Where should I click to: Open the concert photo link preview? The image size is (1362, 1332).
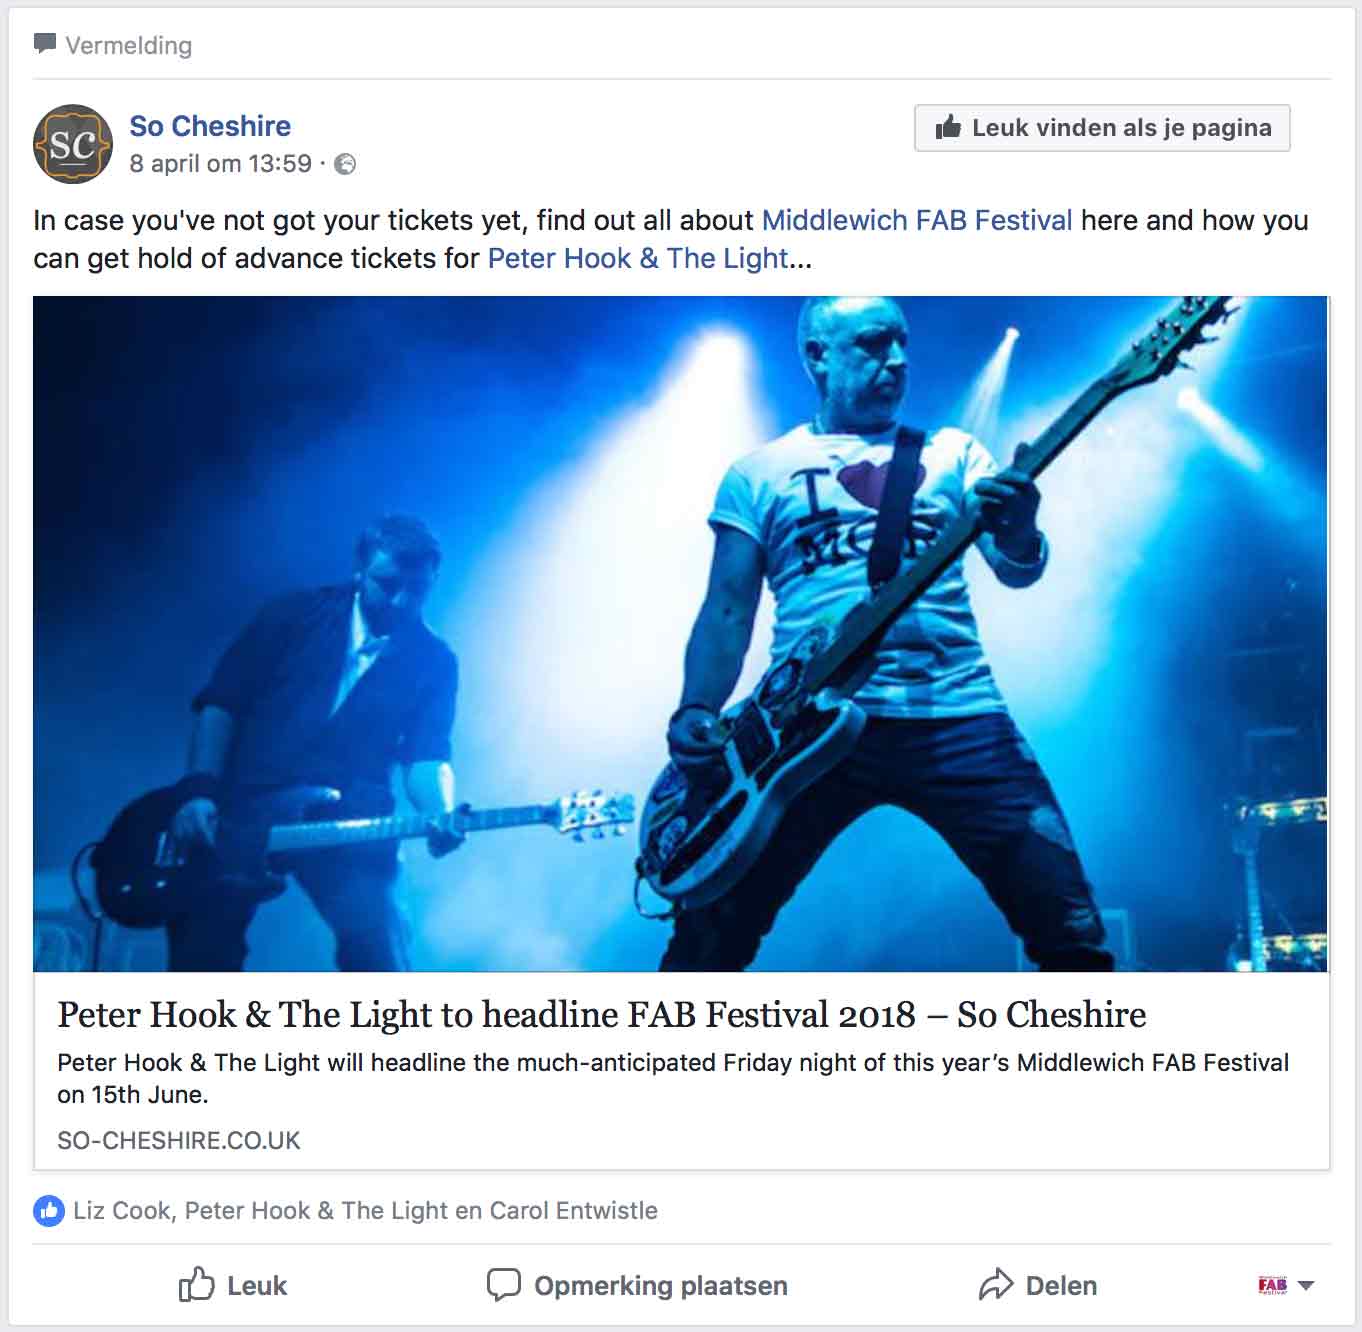click(681, 634)
